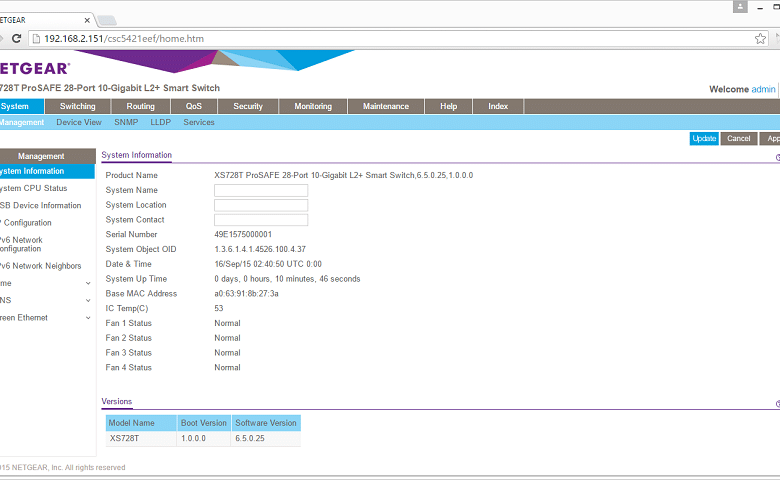Viewport: 780px width, 480px height.
Task: Open the QoS main tab
Action: tap(194, 106)
